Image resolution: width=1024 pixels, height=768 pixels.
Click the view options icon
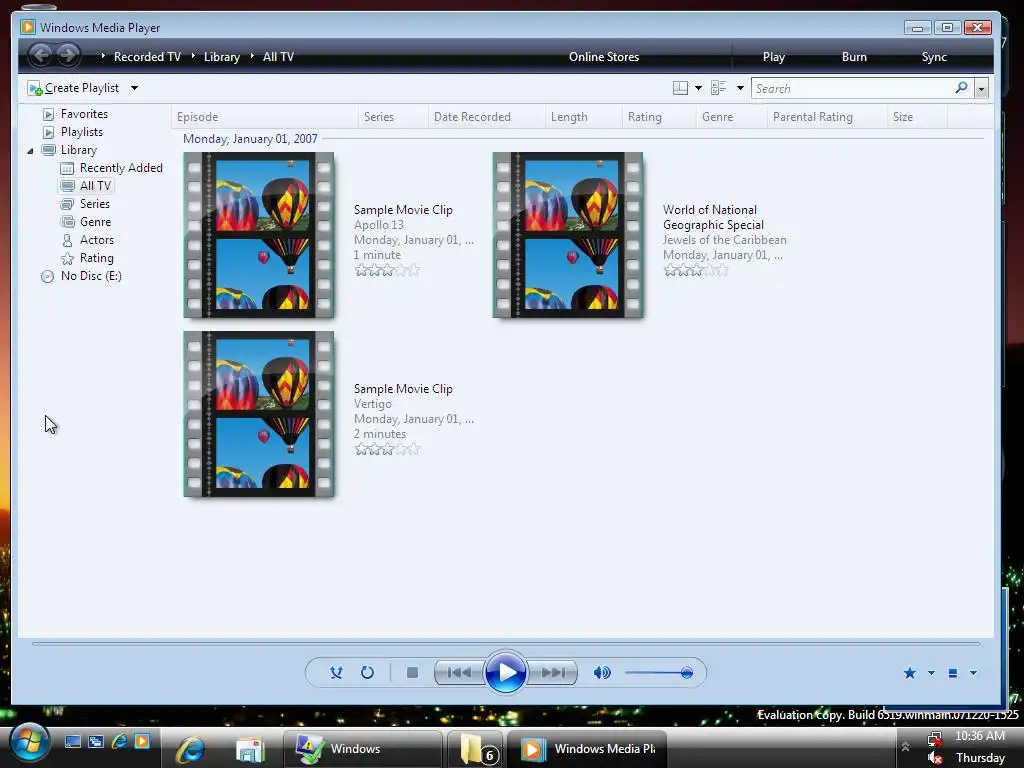pyautogui.click(x=718, y=88)
